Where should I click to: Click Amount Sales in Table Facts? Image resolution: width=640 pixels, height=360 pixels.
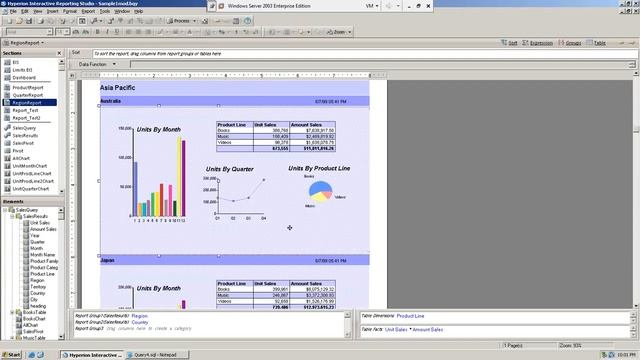(x=428, y=329)
